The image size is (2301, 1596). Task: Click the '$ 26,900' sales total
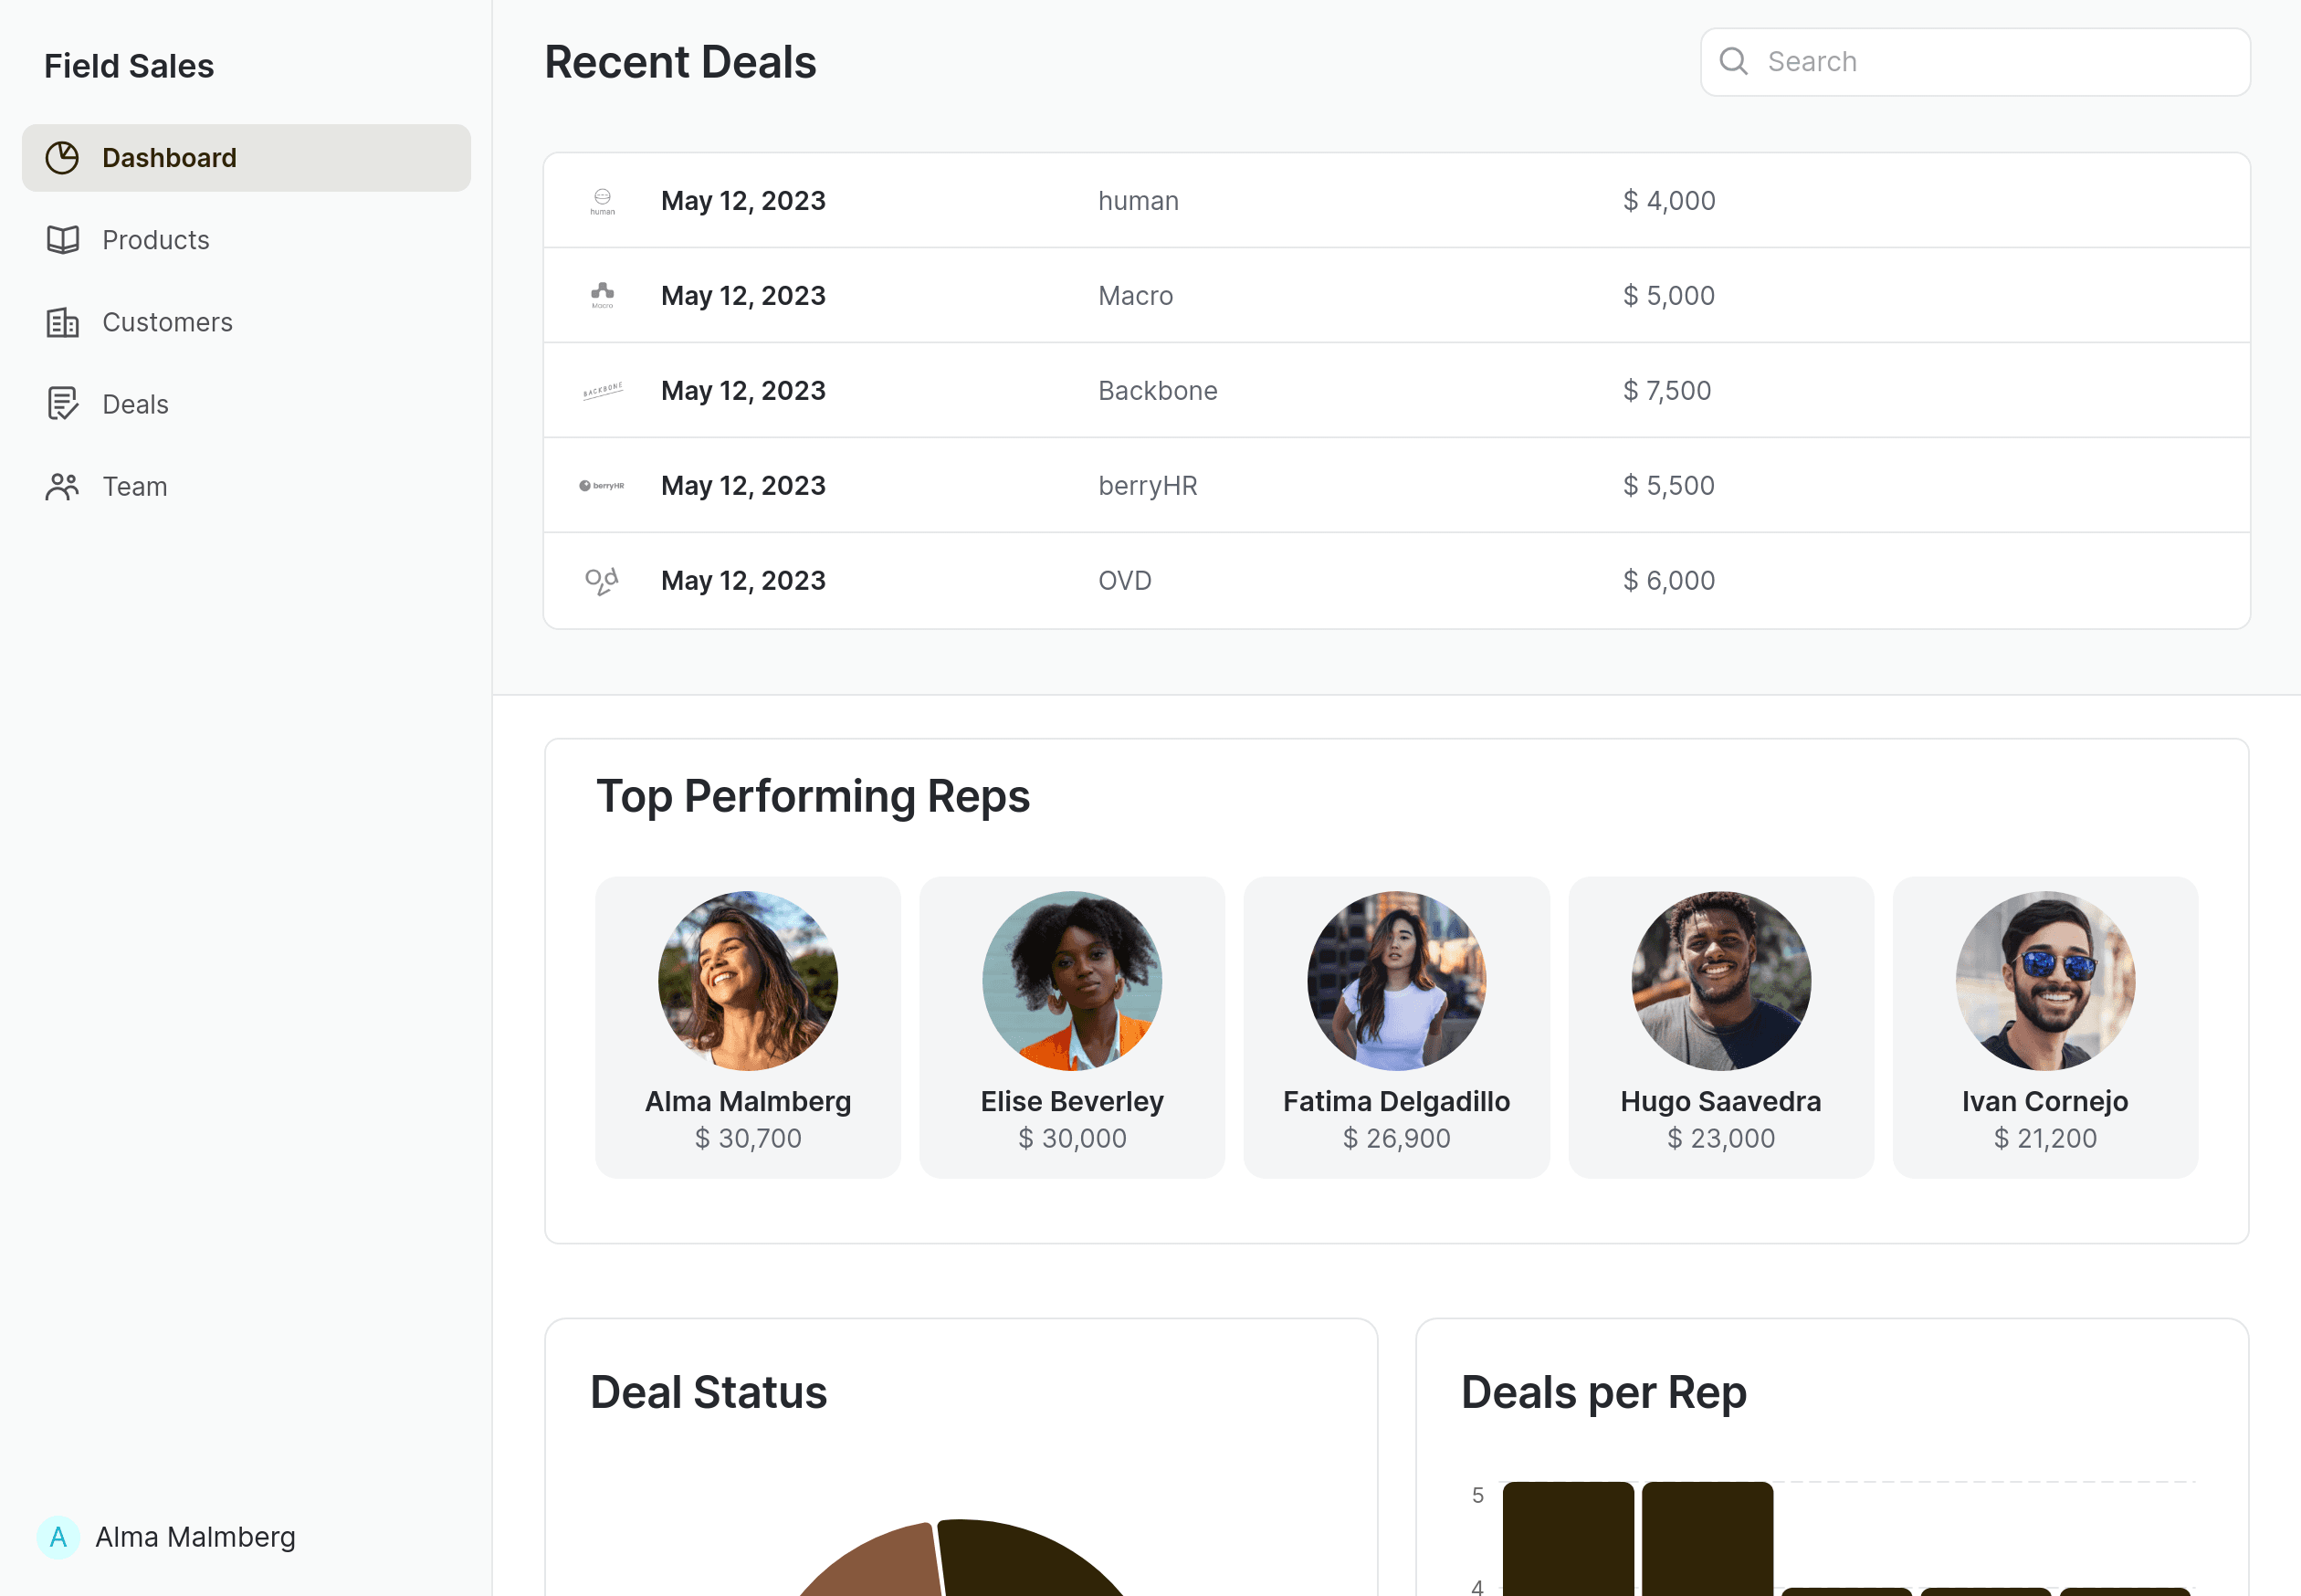pos(1396,1138)
